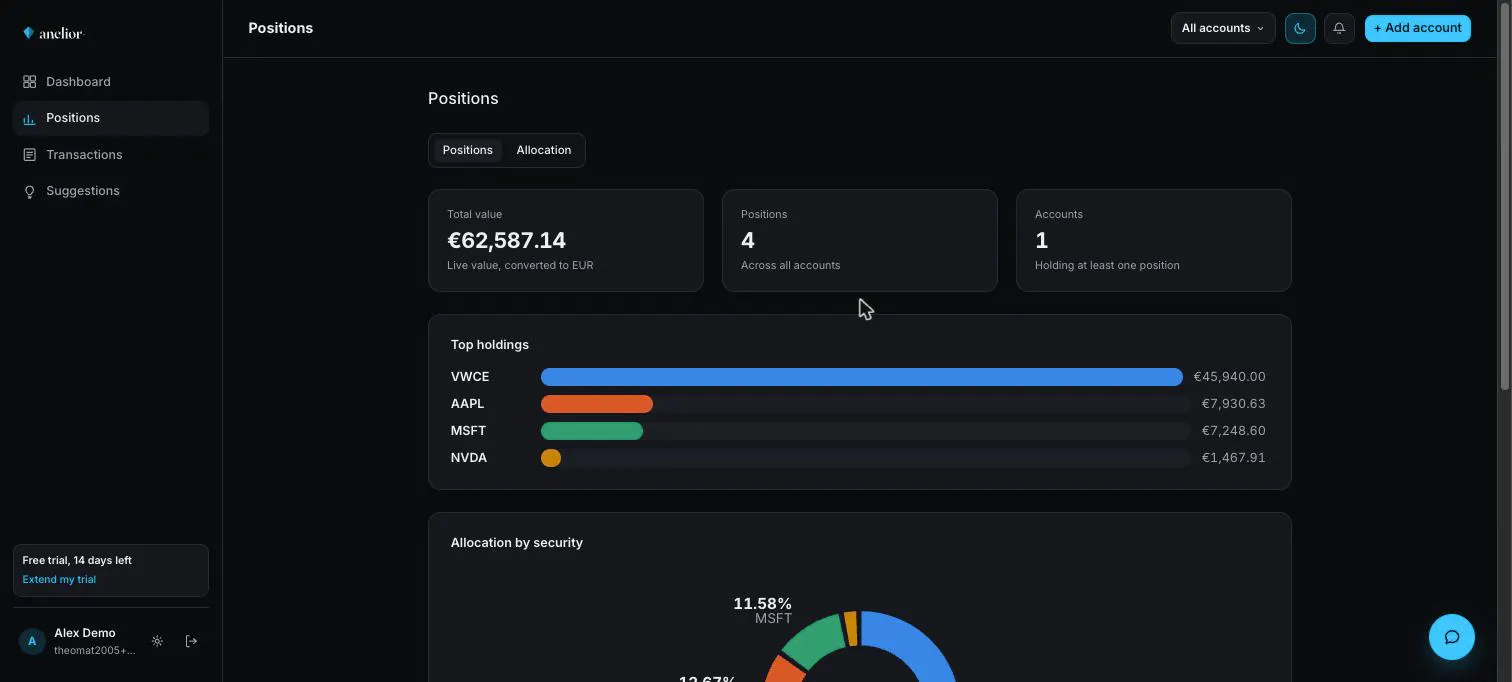1512x682 pixels.
Task: Click the NVDA yellow holdings bar
Action: coord(551,458)
